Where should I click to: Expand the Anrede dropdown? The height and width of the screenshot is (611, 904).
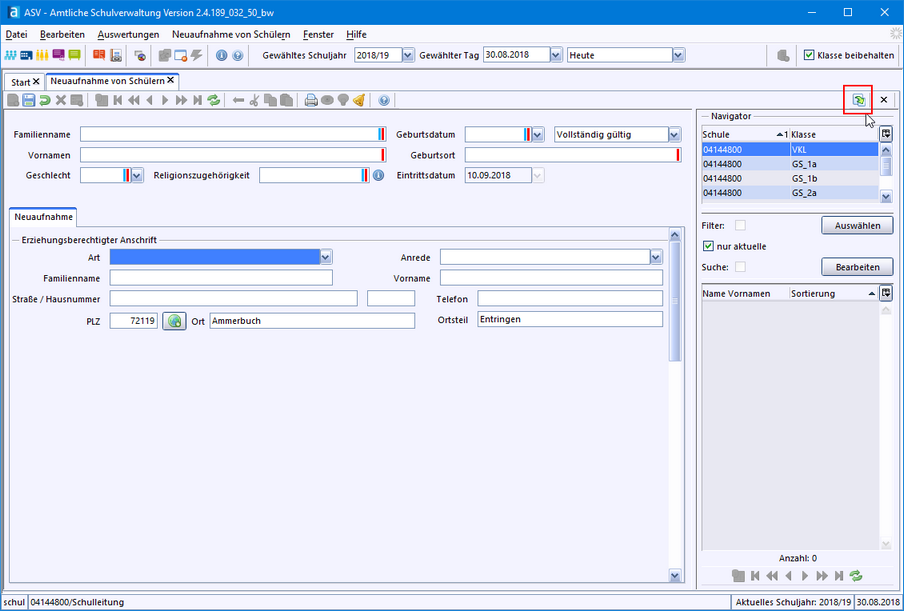point(656,257)
